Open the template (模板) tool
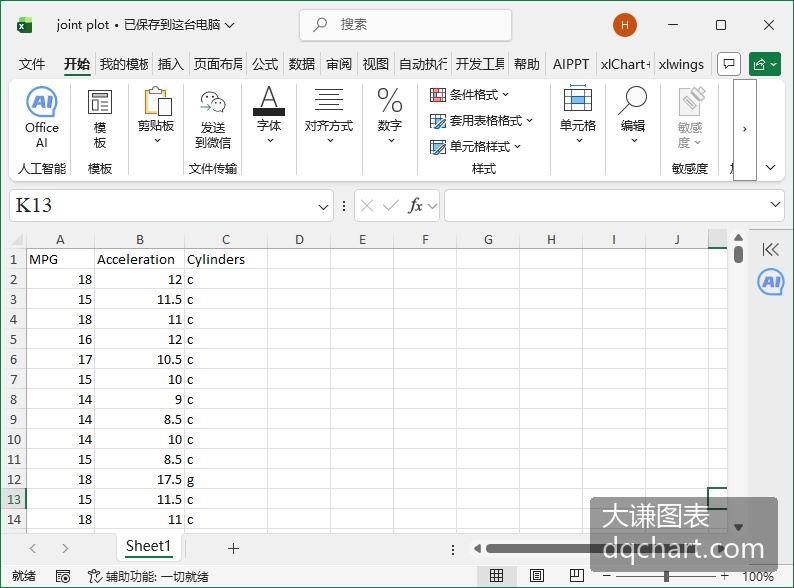The width and height of the screenshot is (794, 588). [x=100, y=120]
